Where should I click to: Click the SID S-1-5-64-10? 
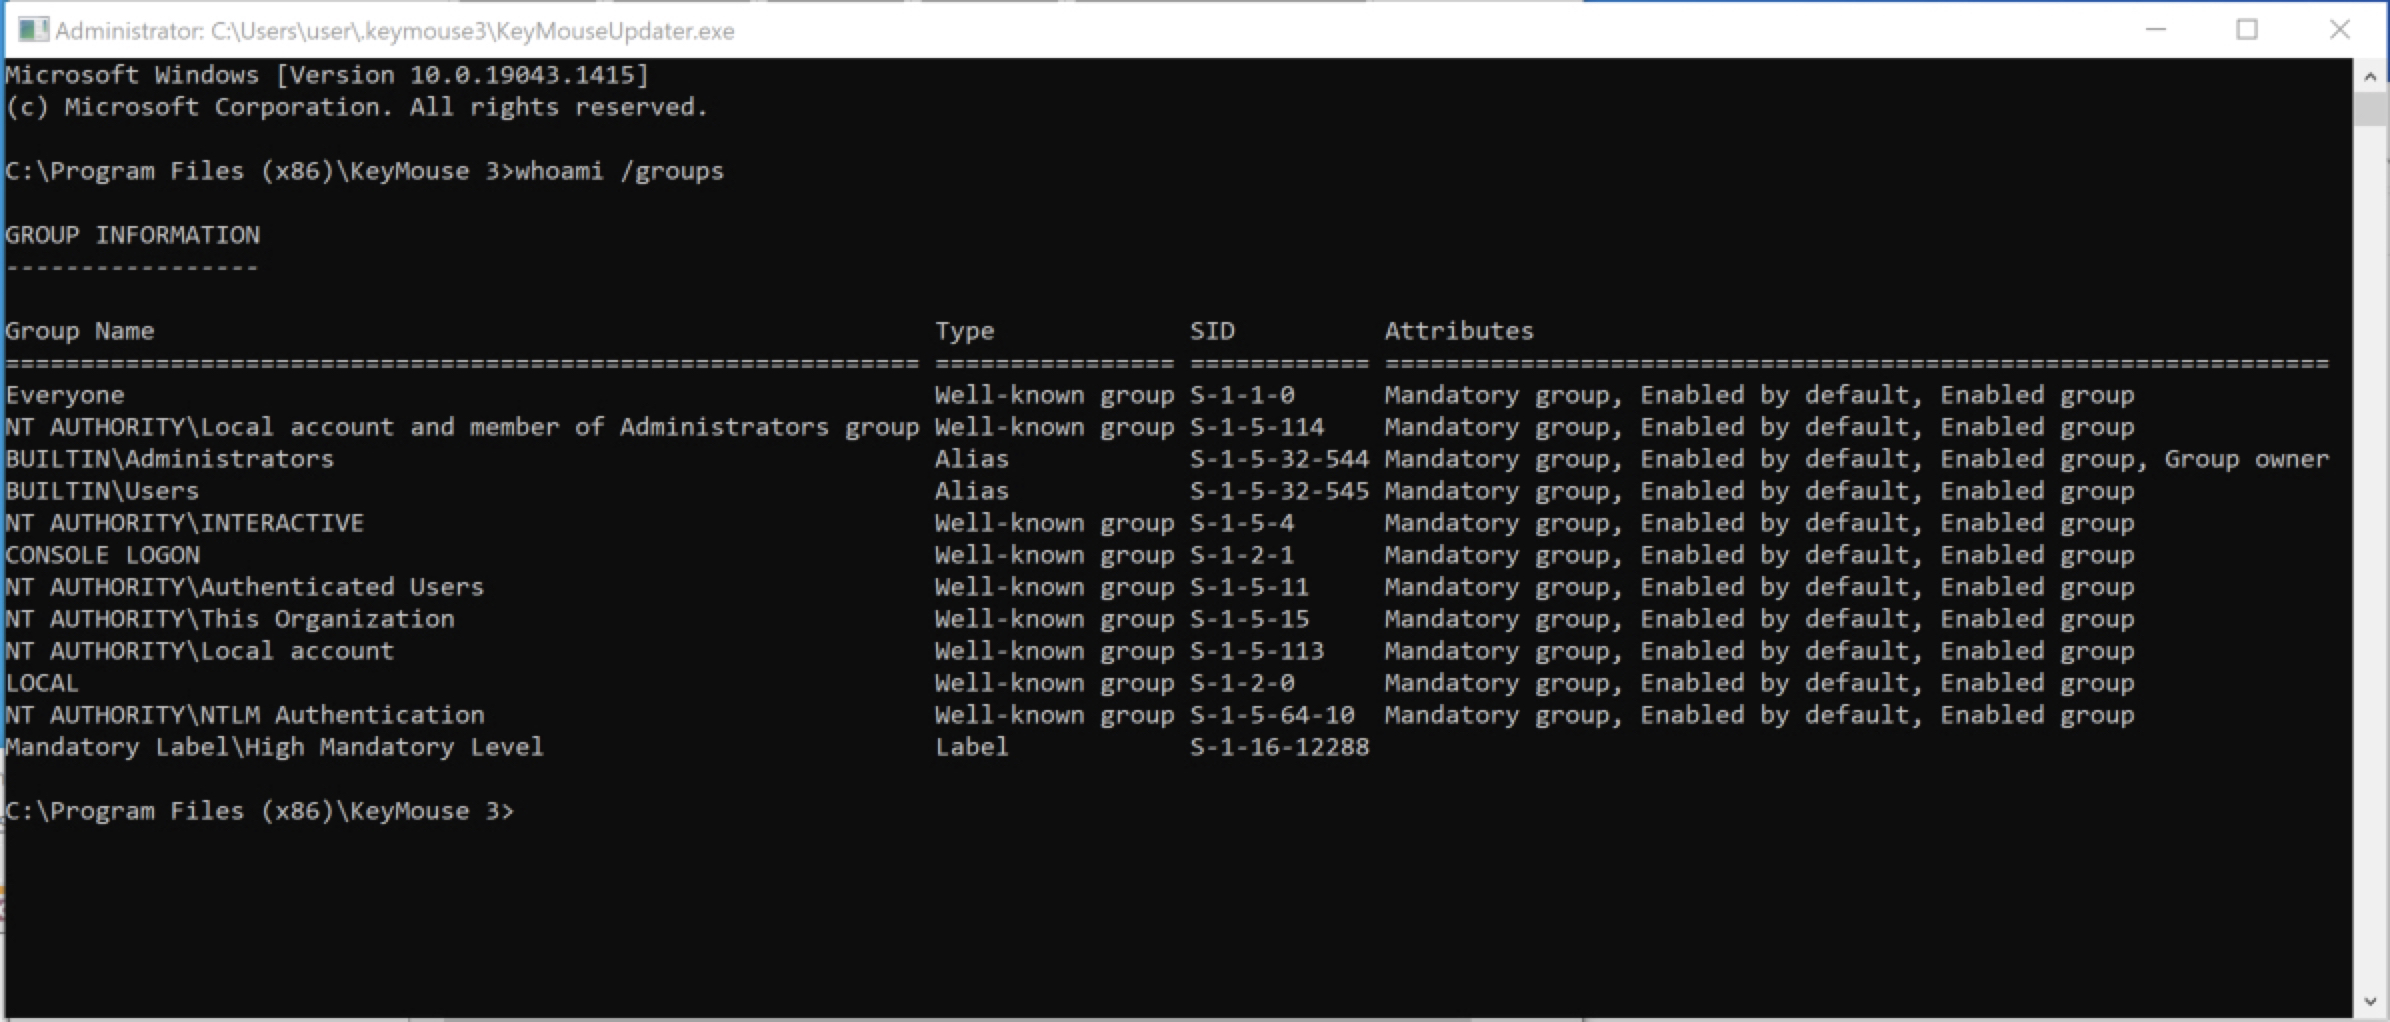tap(1272, 715)
